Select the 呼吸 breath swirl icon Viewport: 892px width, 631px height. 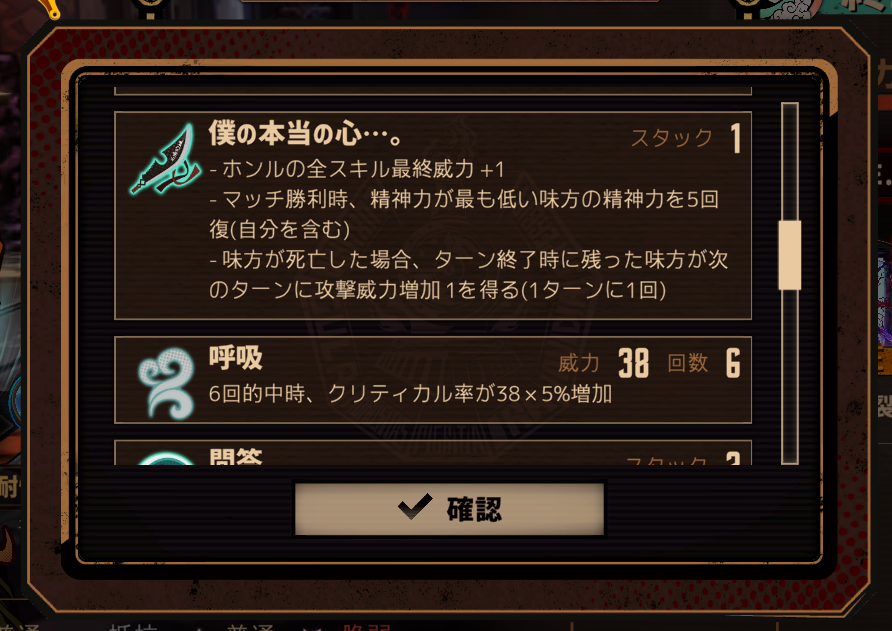(166, 383)
